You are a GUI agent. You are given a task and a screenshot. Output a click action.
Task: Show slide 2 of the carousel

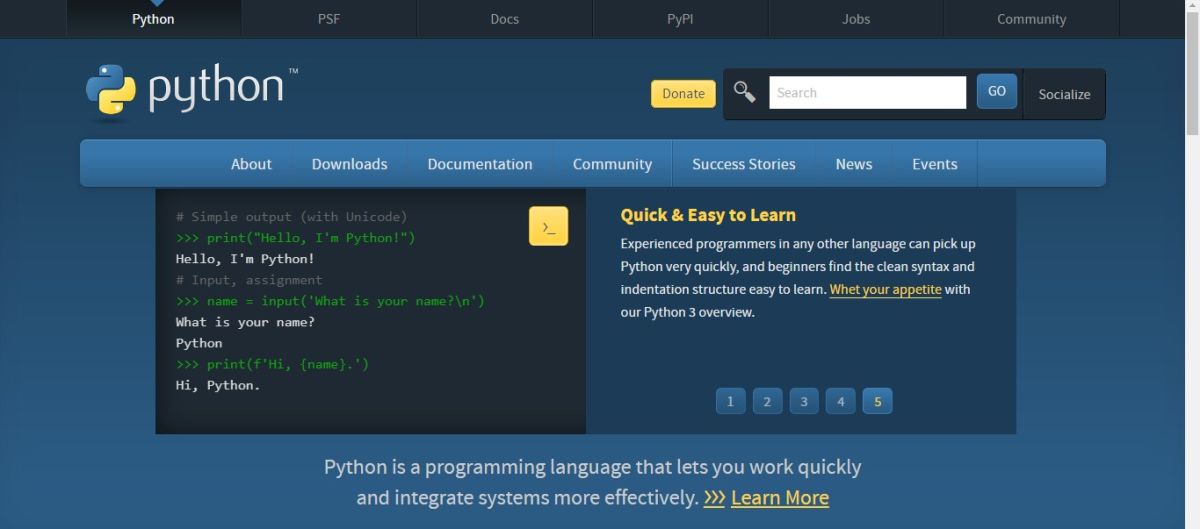(767, 401)
